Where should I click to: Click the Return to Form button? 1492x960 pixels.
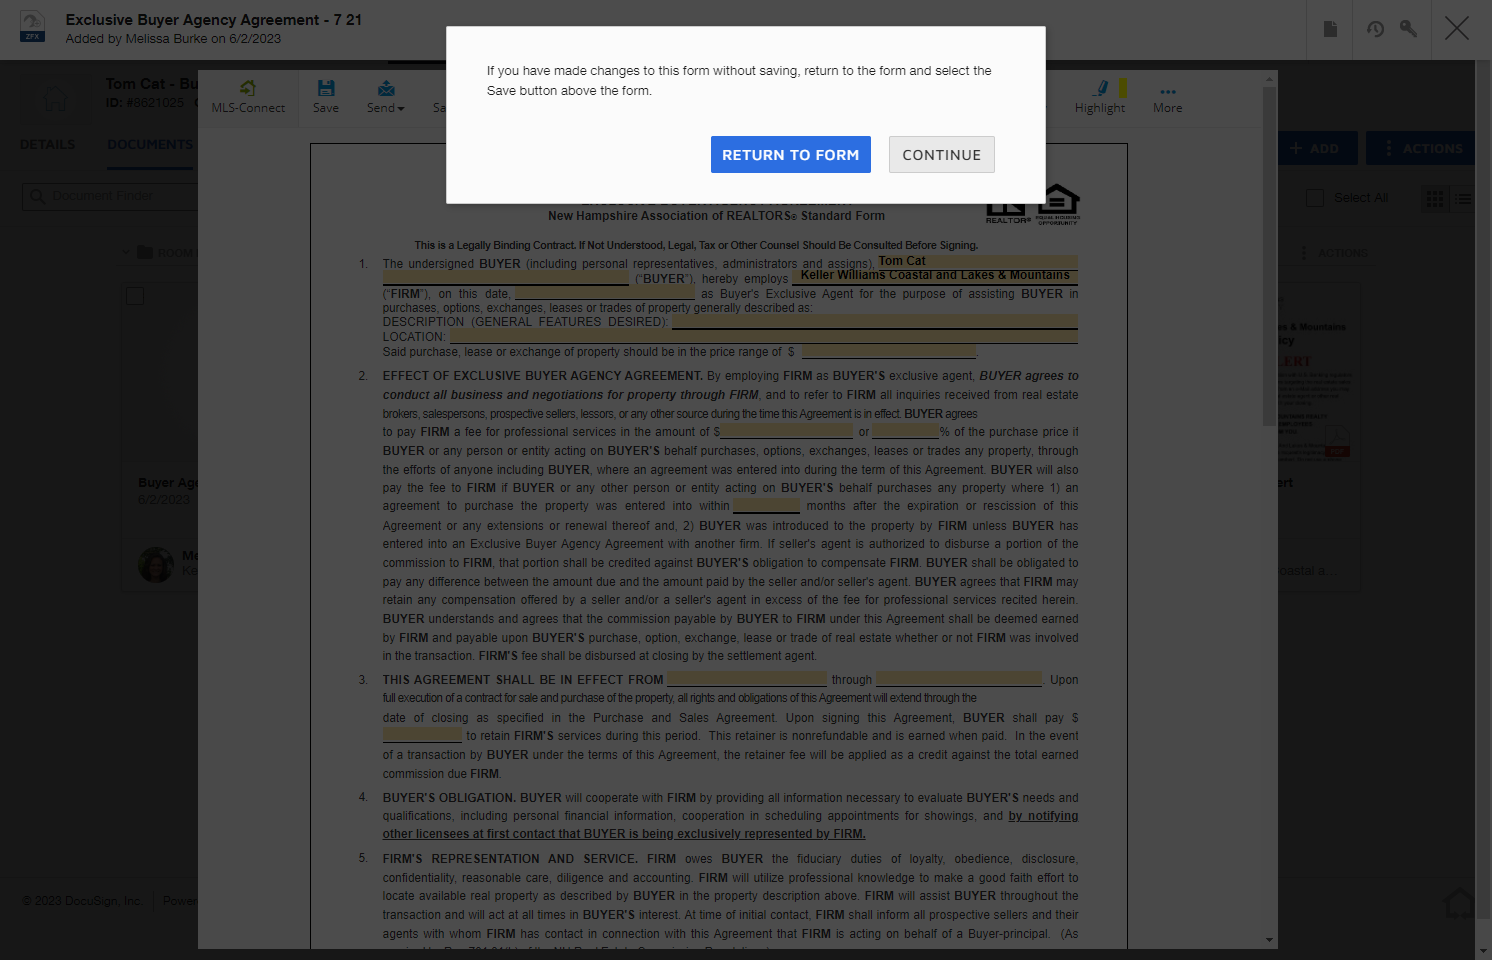790,155
